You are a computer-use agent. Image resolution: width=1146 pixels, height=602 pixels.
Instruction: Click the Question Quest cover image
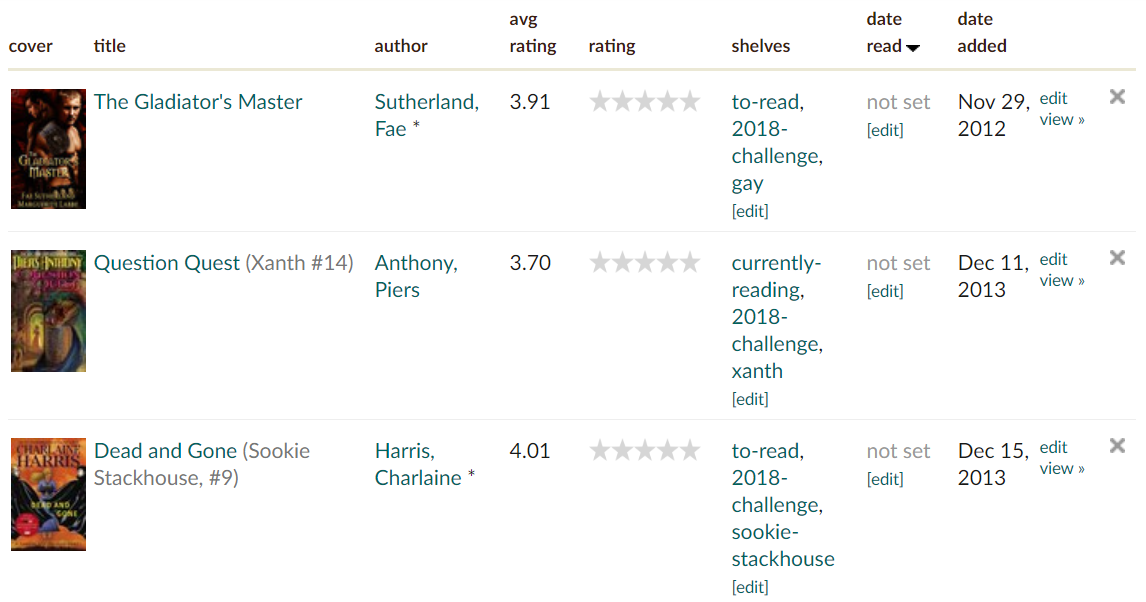point(48,311)
